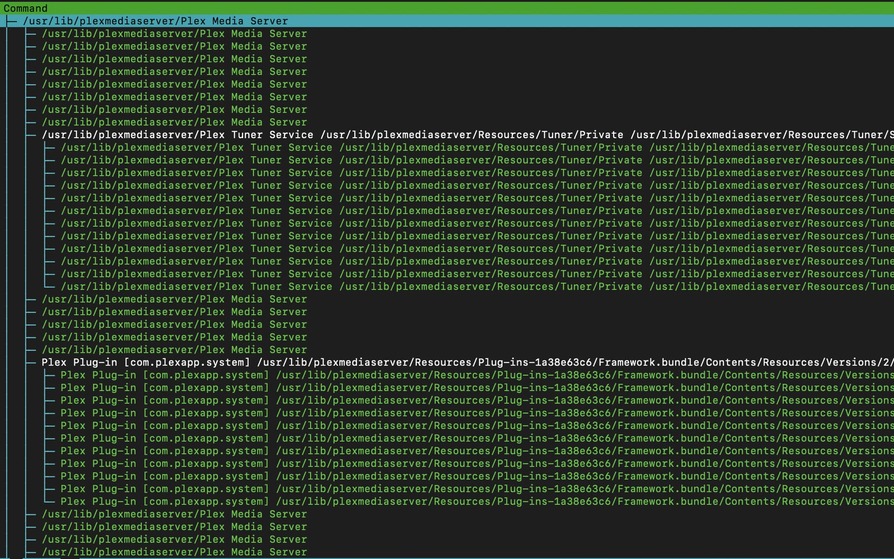Collapse the root Plex Media Server tree
The height and width of the screenshot is (559, 894).
11,21
